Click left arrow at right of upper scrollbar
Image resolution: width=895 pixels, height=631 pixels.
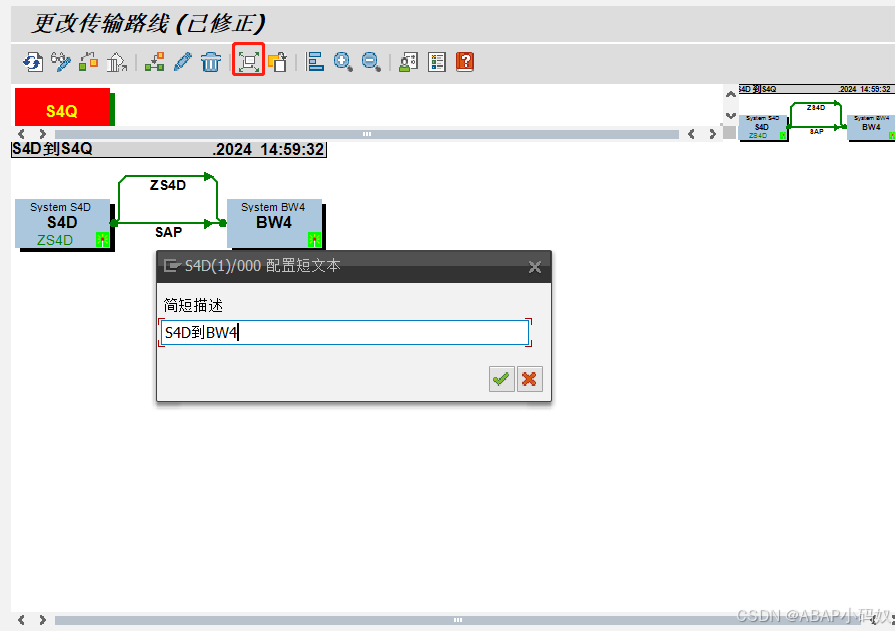pos(691,134)
